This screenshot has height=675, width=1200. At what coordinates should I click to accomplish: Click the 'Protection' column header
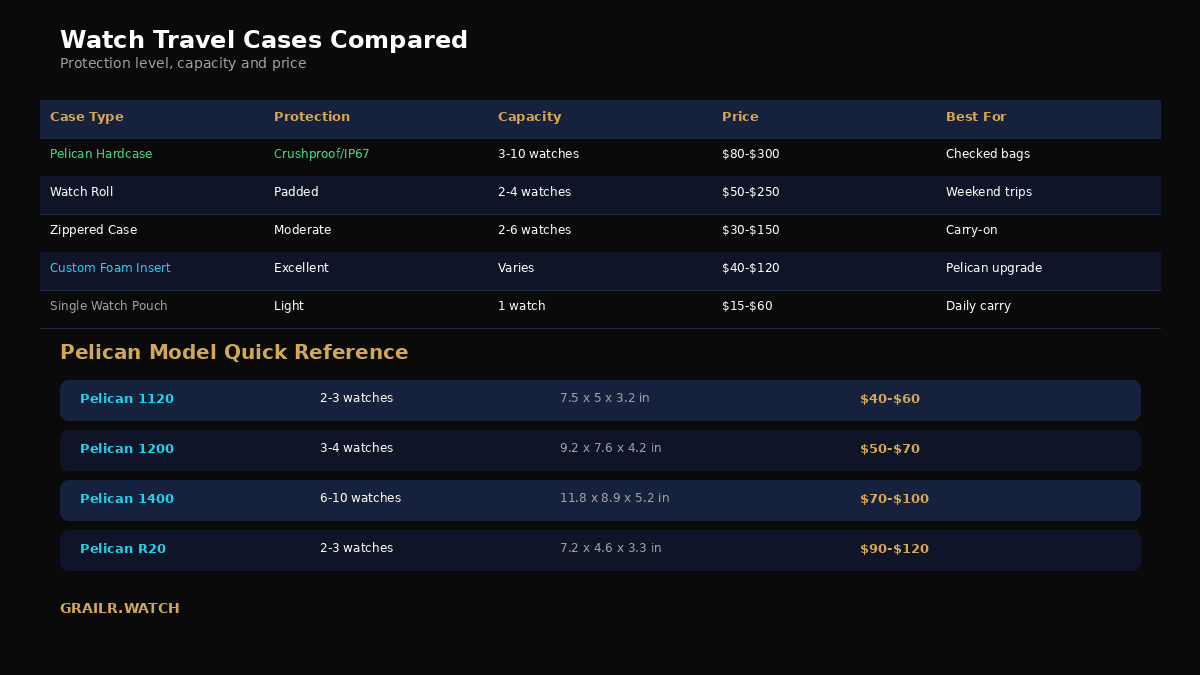point(312,117)
